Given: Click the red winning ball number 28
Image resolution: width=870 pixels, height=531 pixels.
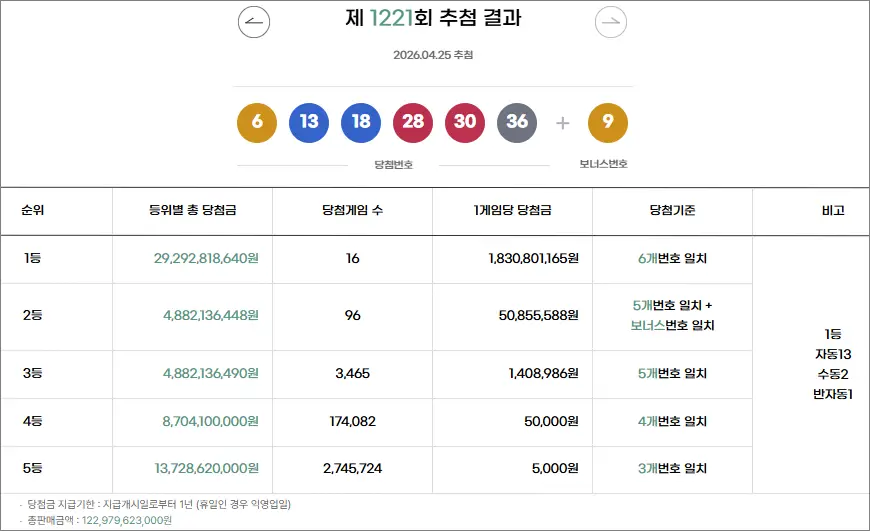Looking at the screenshot, I should click(413, 123).
